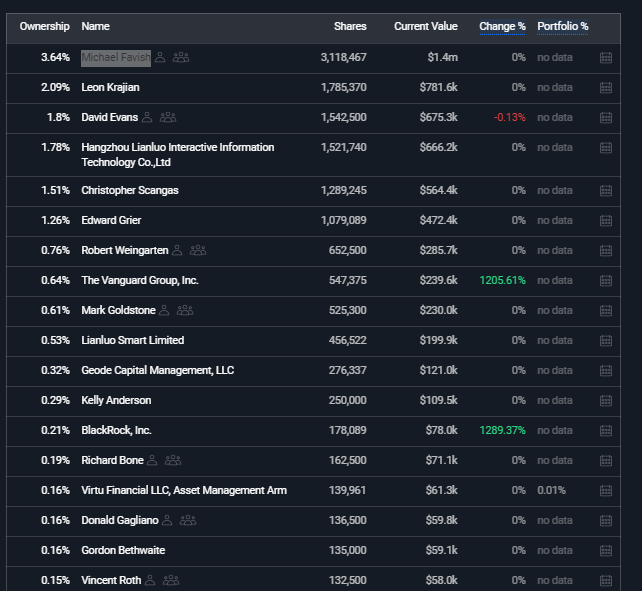Open calendar icon in Leon Krajian row
This screenshot has height=591, width=642.
pyautogui.click(x=606, y=88)
